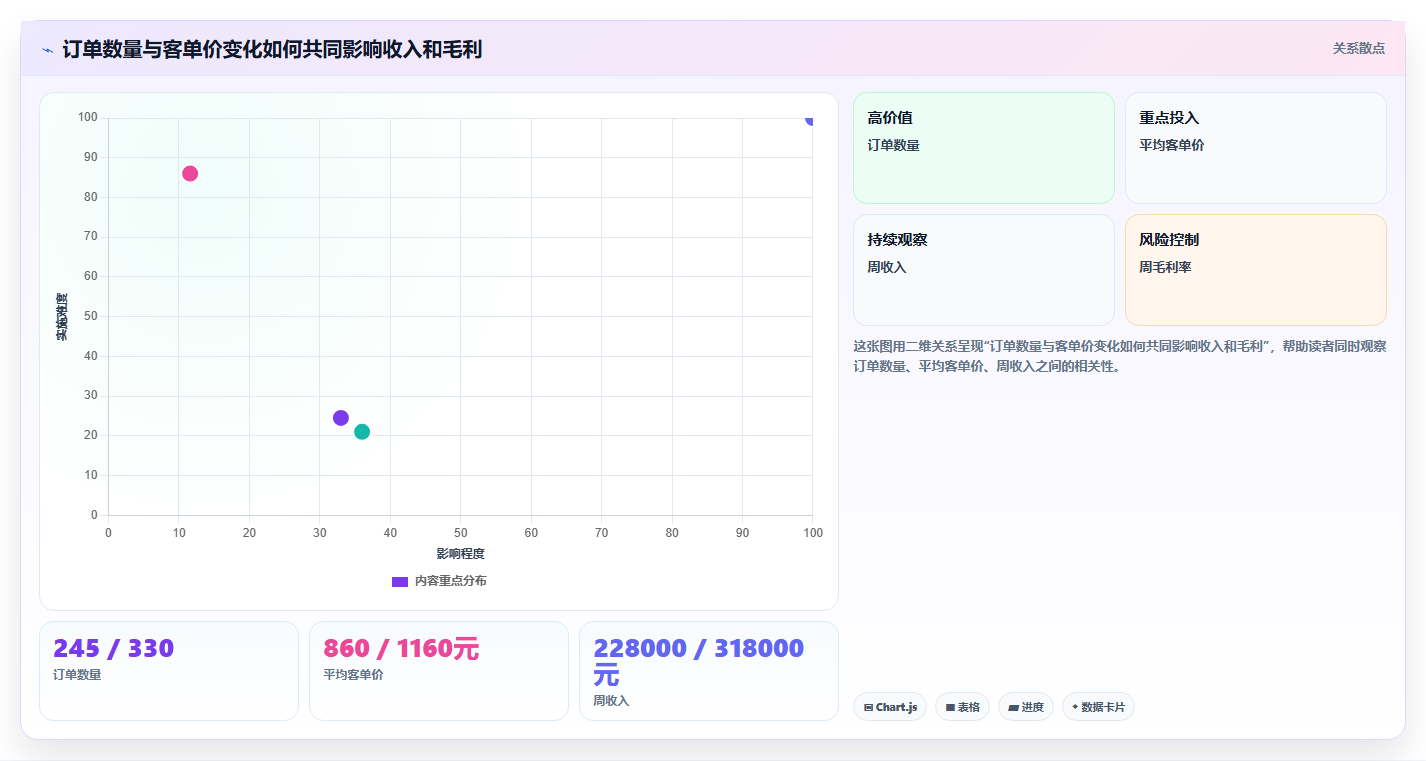Click the teal scatter data point
The width and height of the screenshot is (1426, 761).
[362, 432]
